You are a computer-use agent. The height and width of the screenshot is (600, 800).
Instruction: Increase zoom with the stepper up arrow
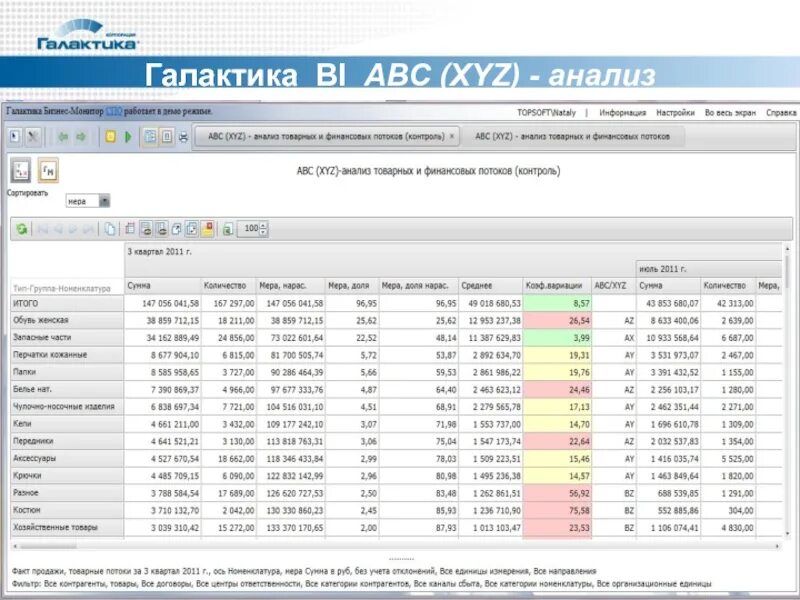pos(263,226)
